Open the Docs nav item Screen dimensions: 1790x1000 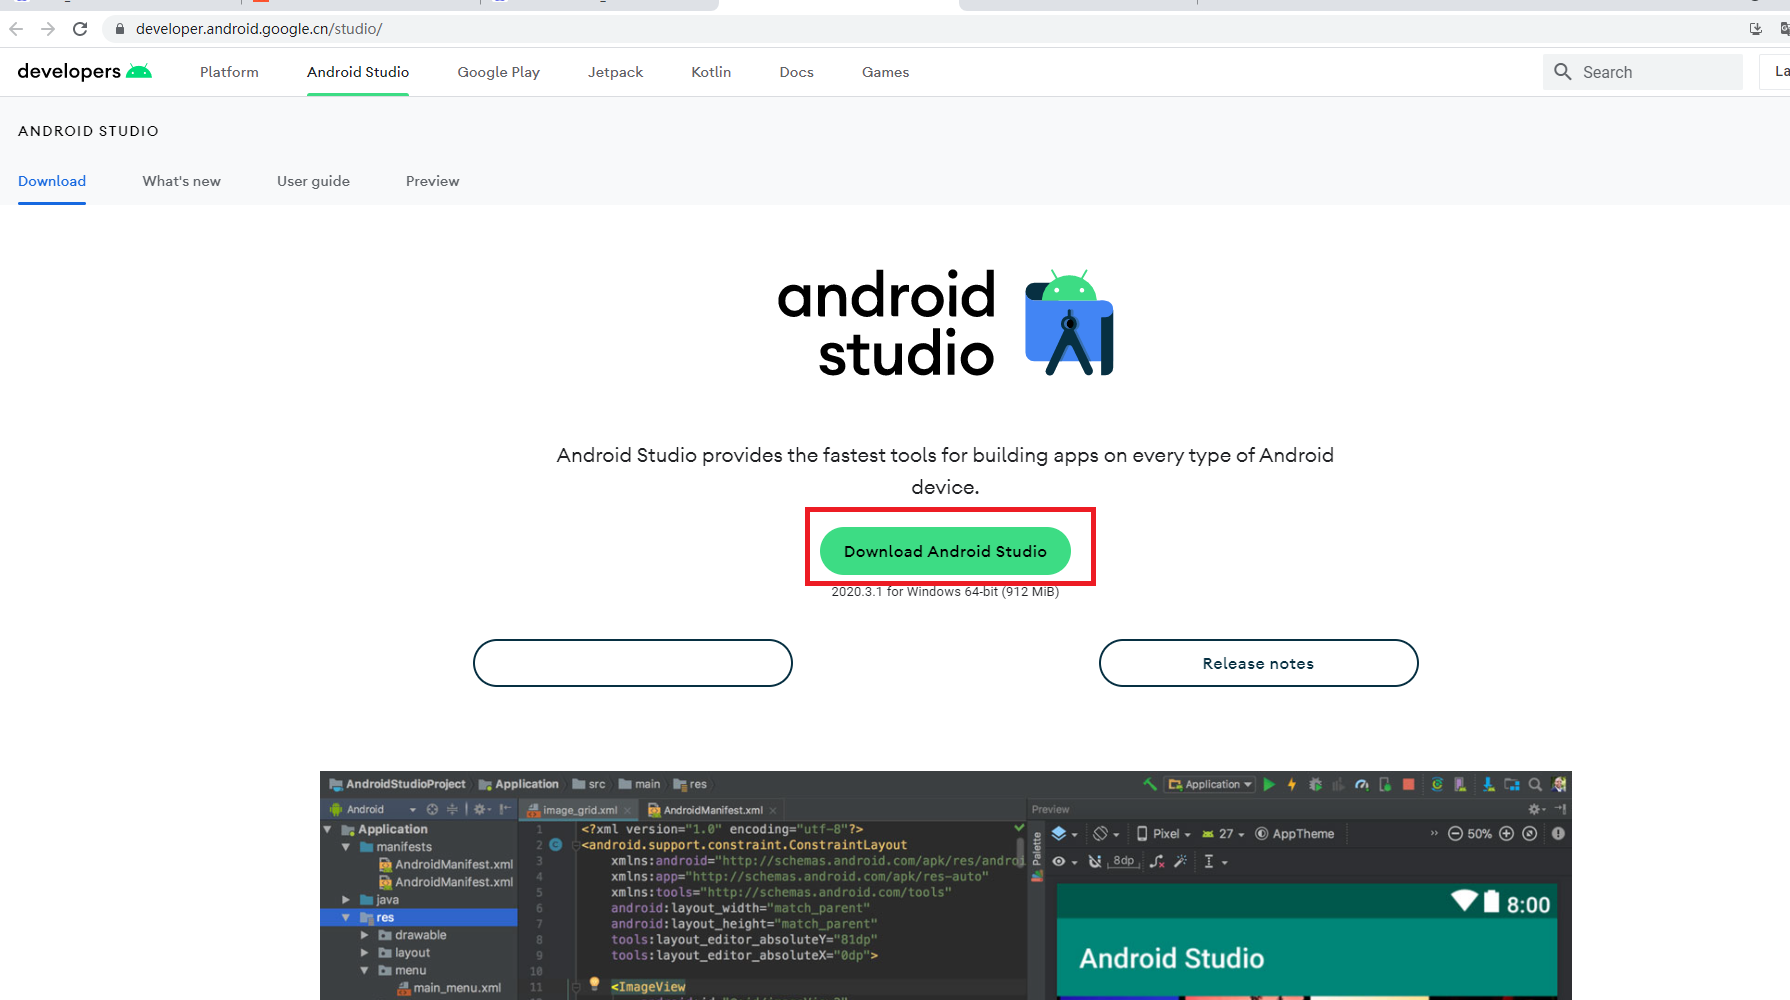pos(797,72)
